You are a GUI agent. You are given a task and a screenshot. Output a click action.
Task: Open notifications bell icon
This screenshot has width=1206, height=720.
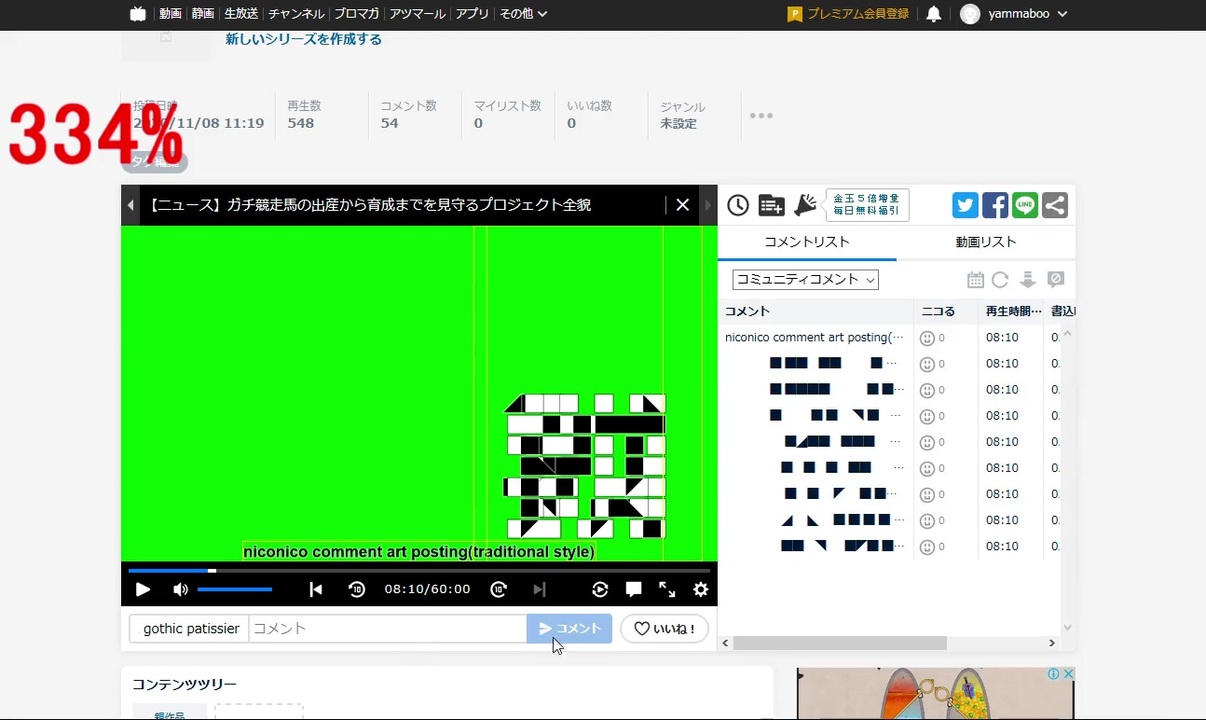click(x=933, y=14)
